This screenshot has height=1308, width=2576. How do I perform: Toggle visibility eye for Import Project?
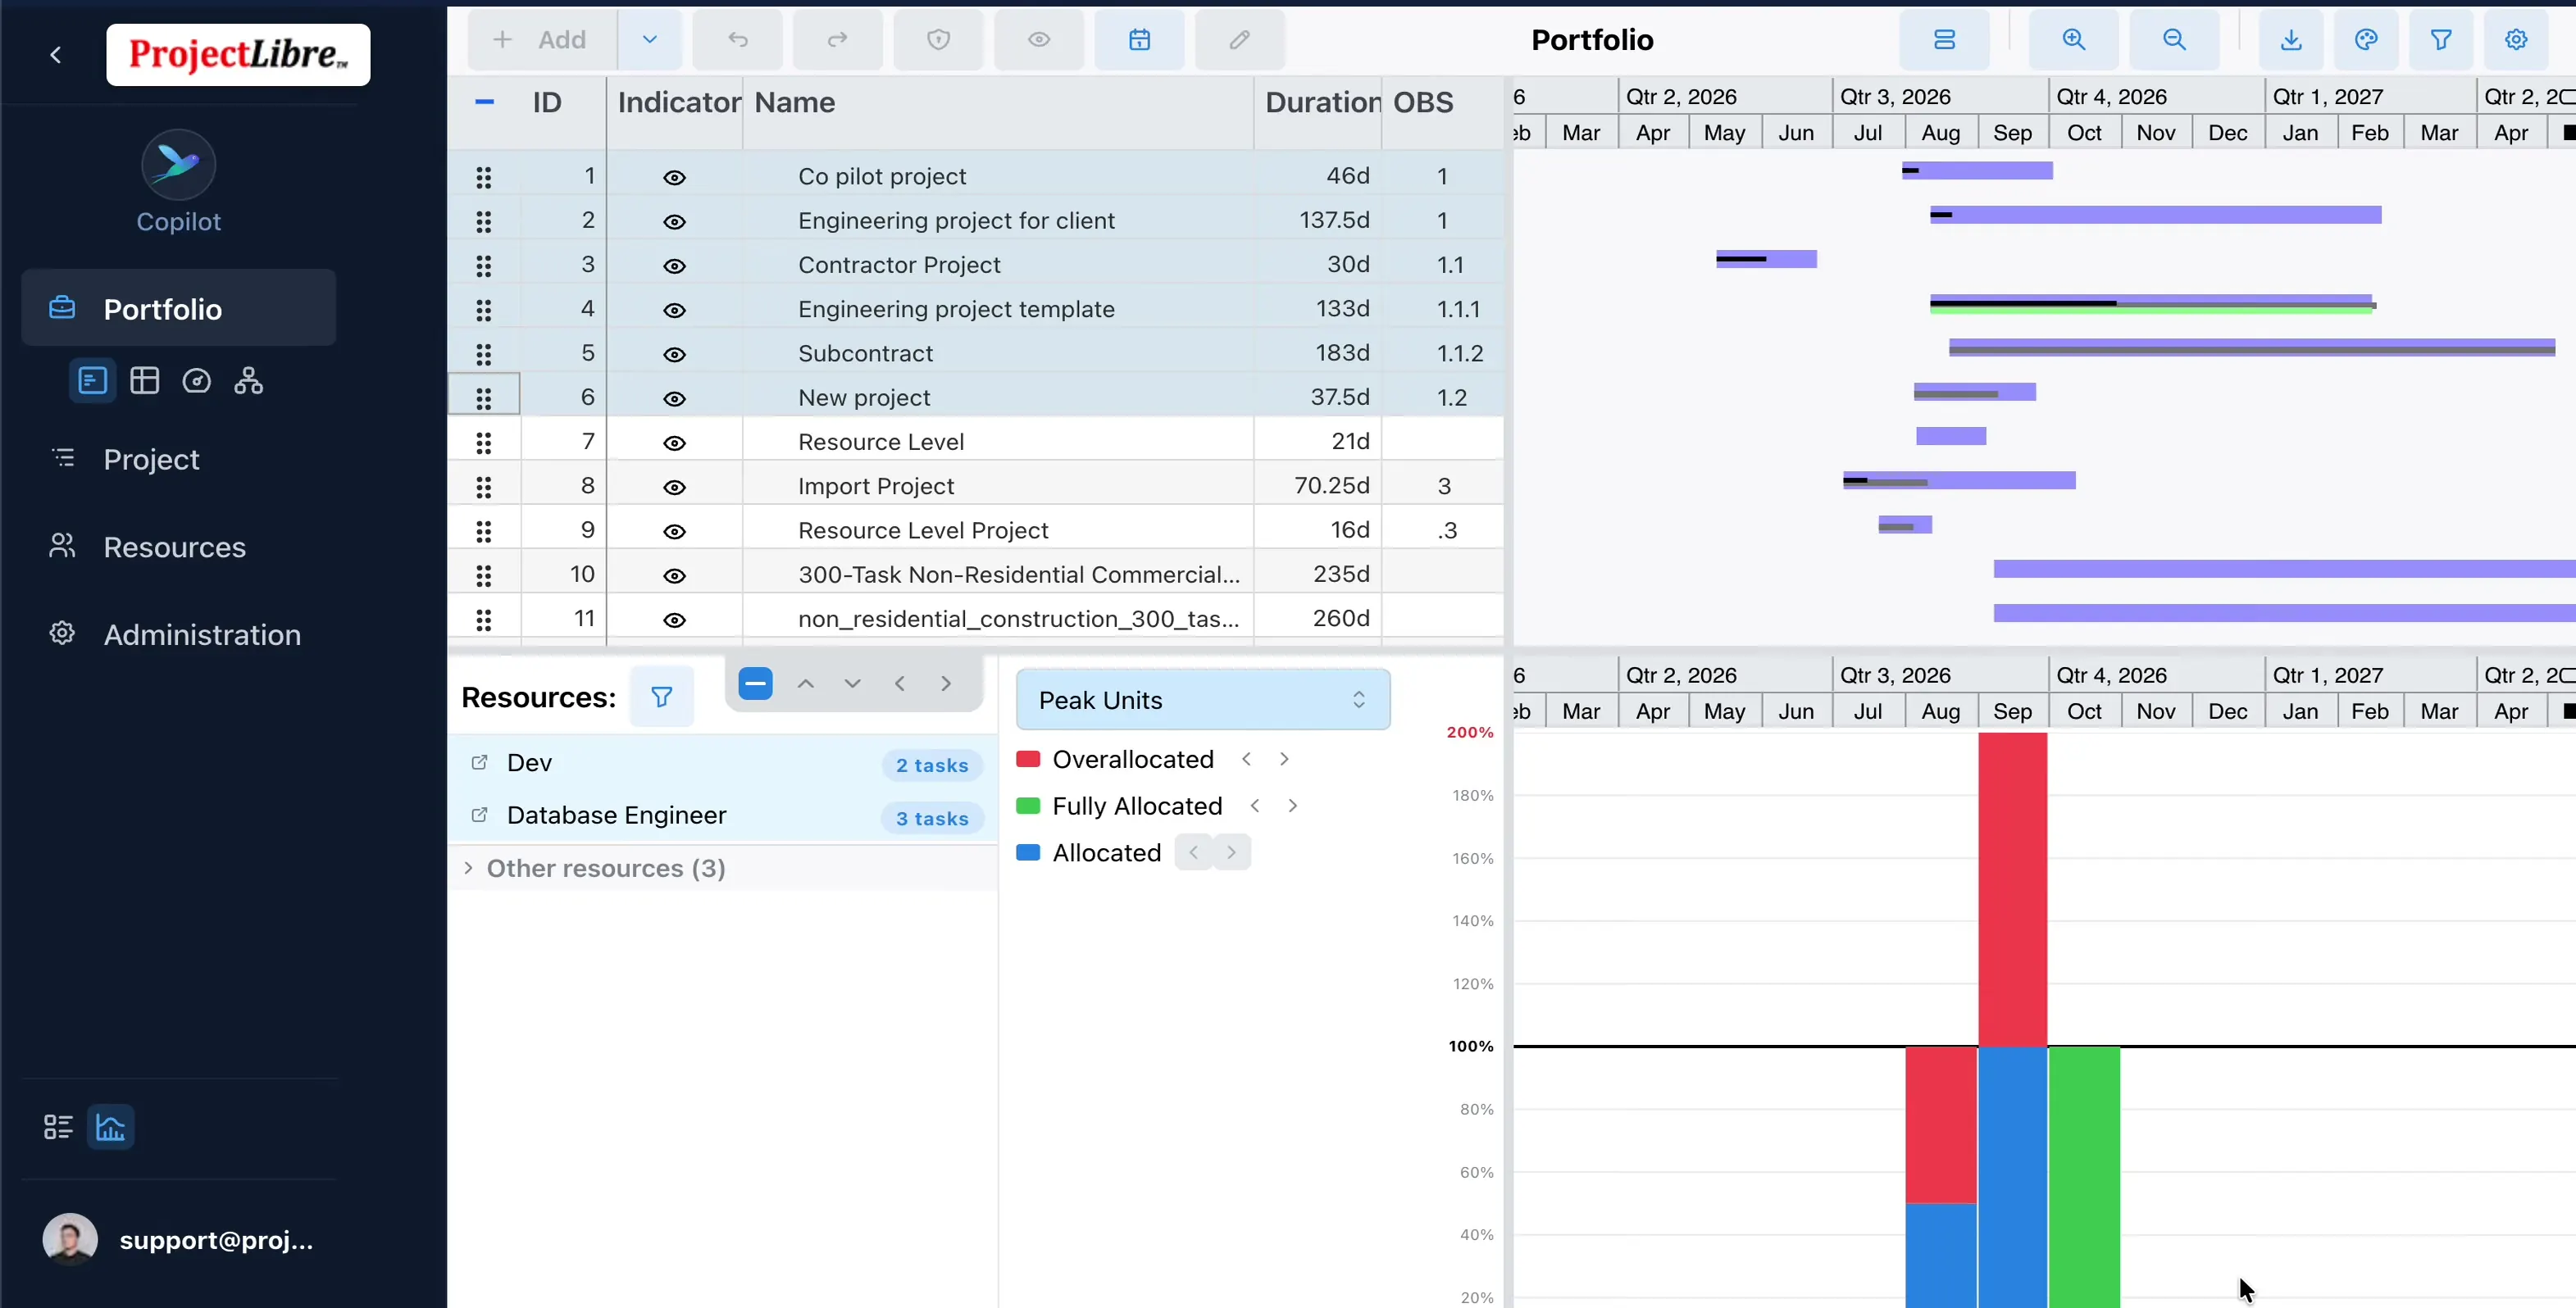(x=675, y=487)
